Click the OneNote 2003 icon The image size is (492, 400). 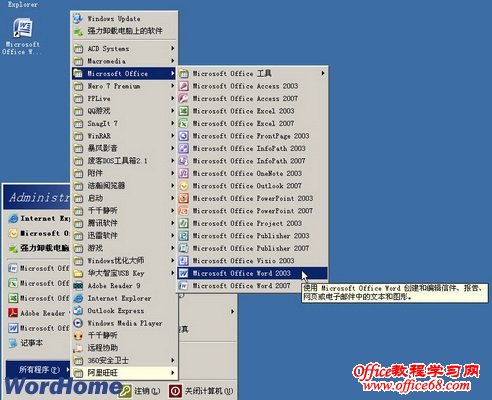pyautogui.click(x=184, y=173)
